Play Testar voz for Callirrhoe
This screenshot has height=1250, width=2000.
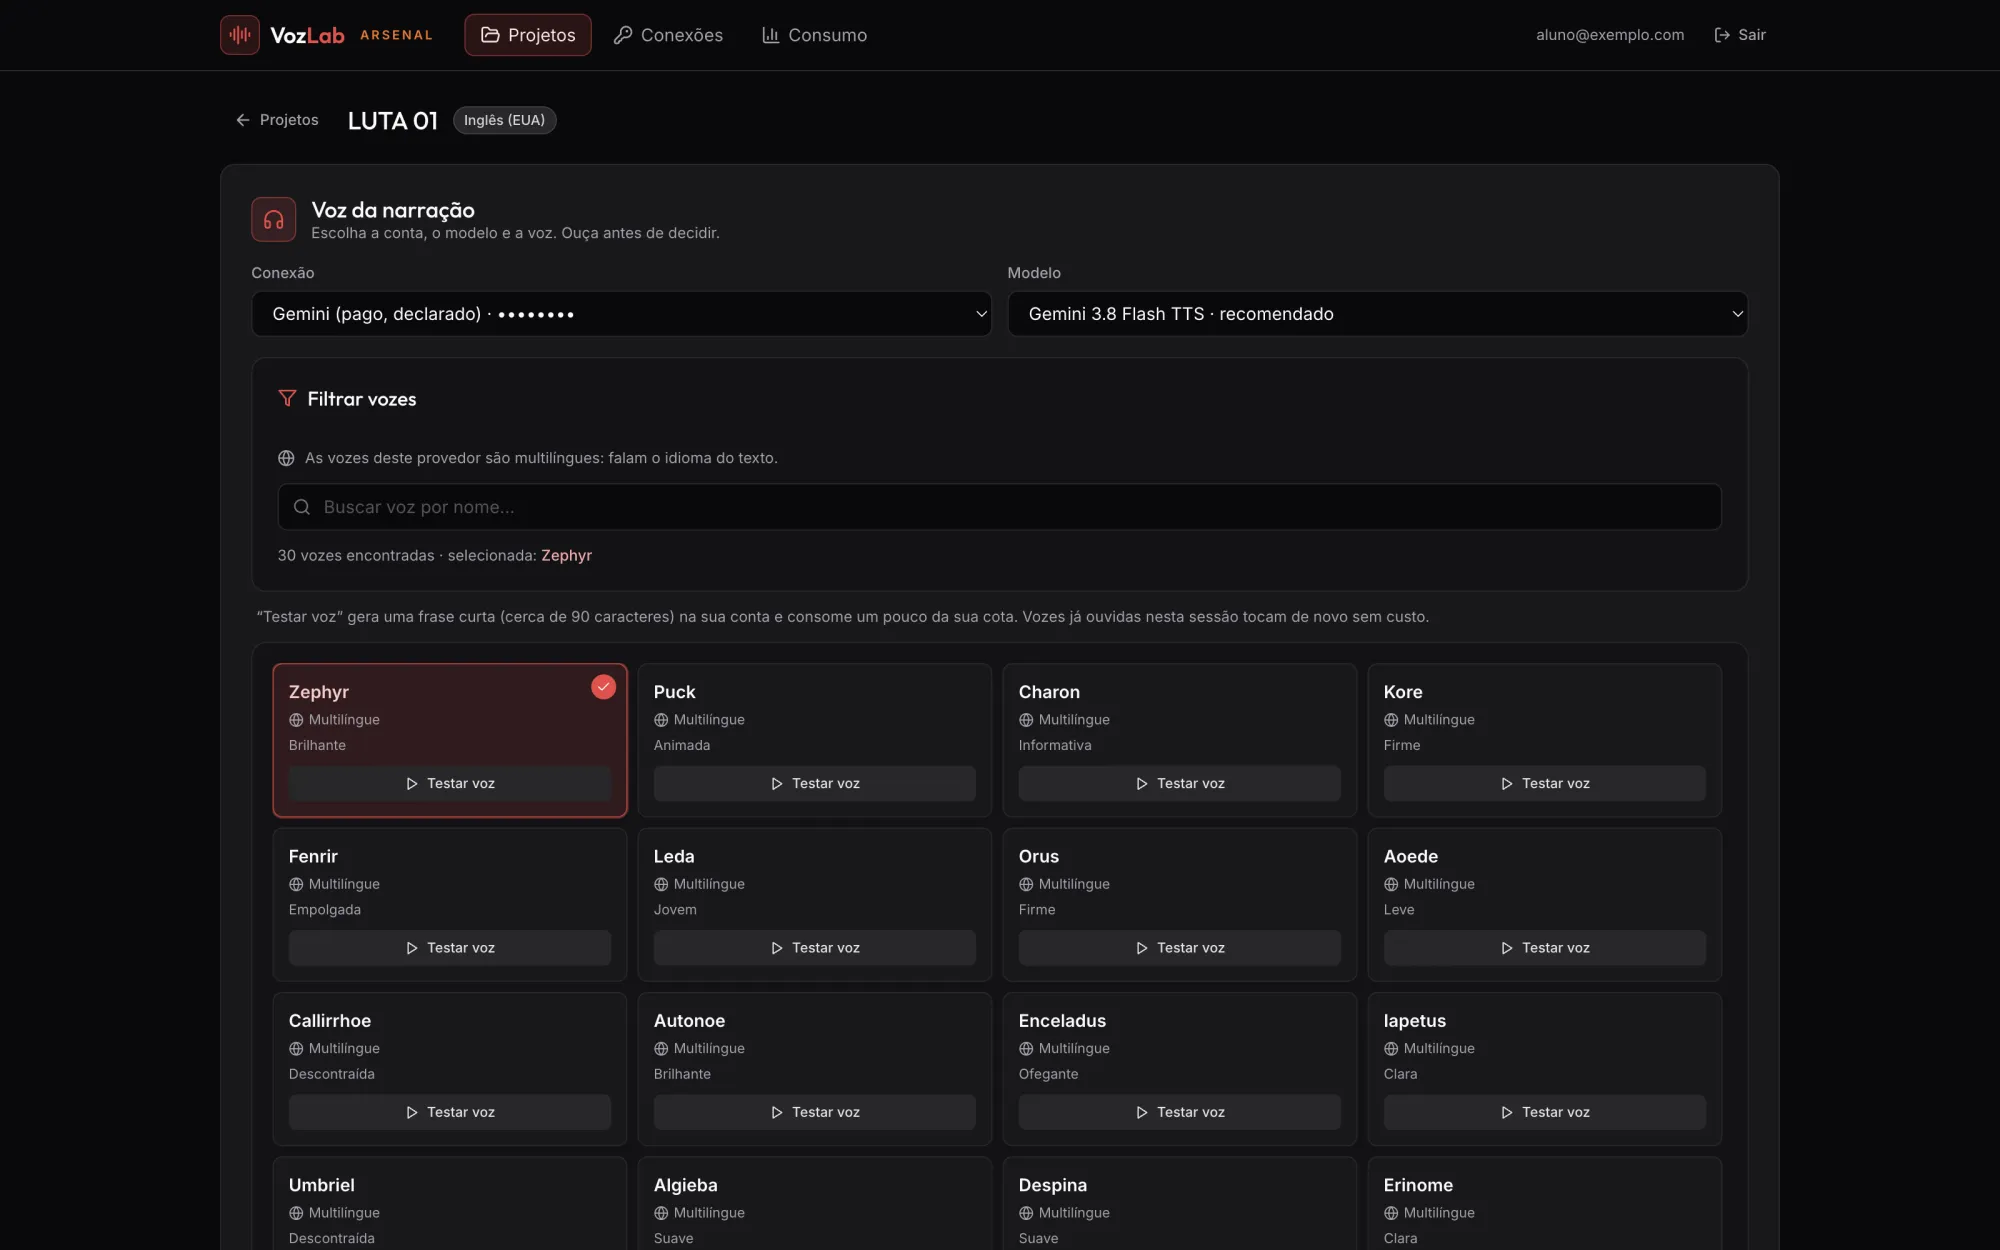(x=449, y=1112)
